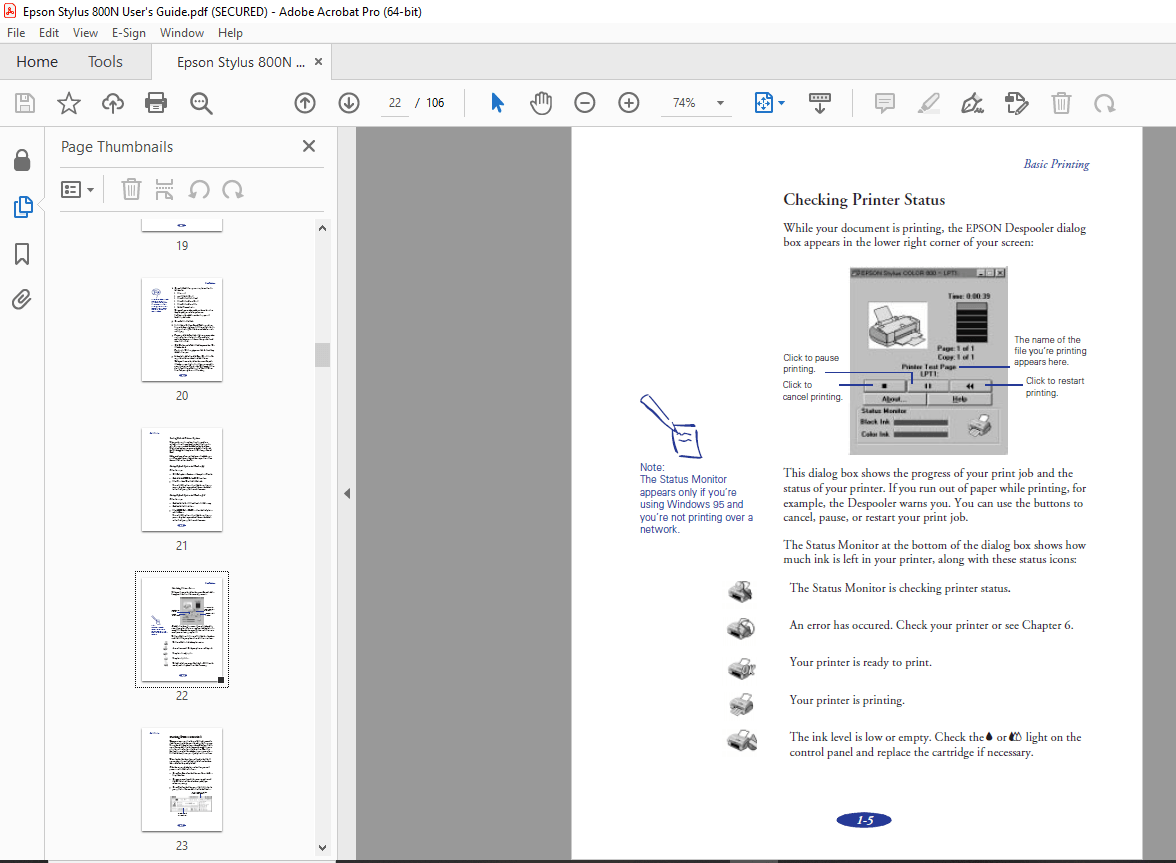Screen dimensions: 1176x863
Task: Open the page display options dropdown
Action: pyautogui.click(x=769, y=103)
